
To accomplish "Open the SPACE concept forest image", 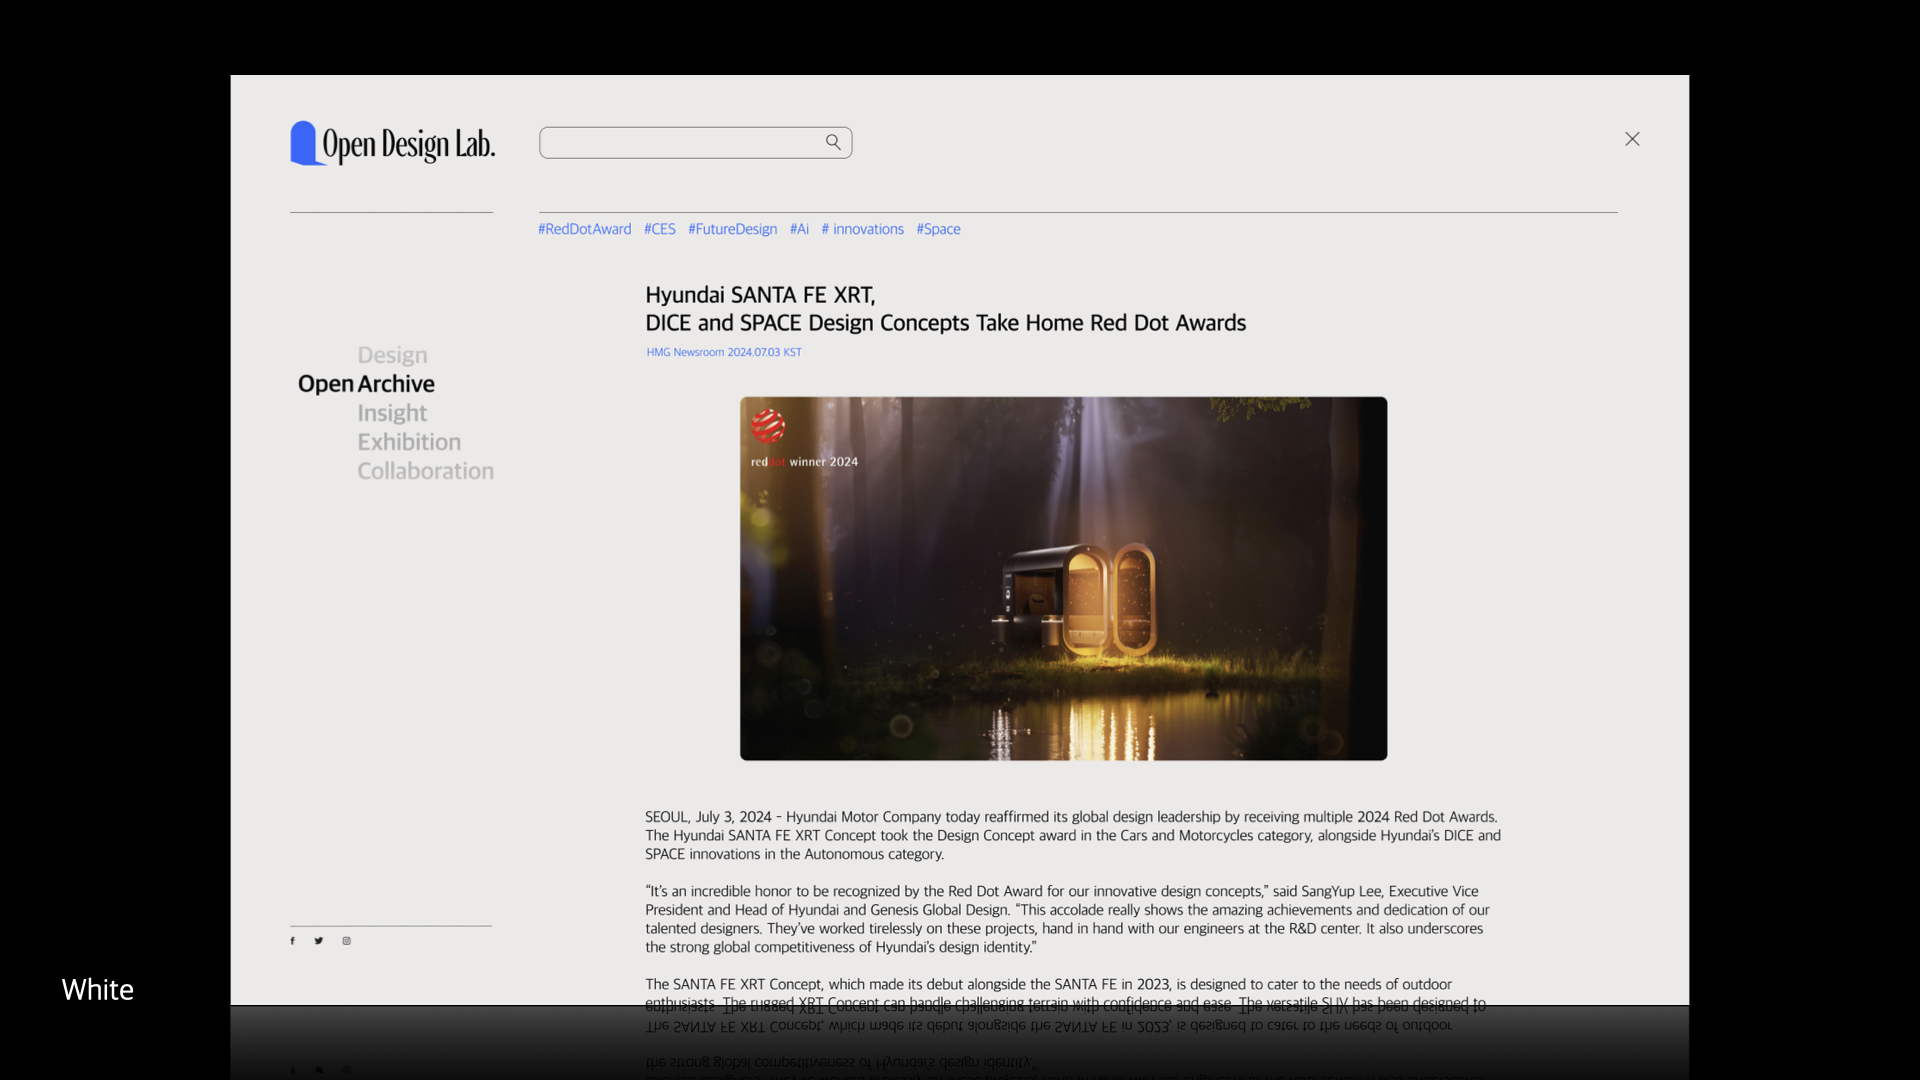I will (1063, 578).
